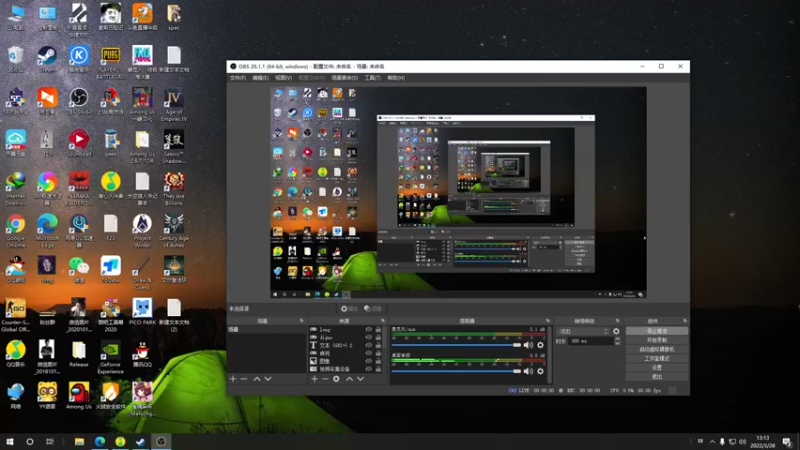Screen dimensions: 800x450
Task: Open the scene transition dropdown
Action: click(583, 331)
